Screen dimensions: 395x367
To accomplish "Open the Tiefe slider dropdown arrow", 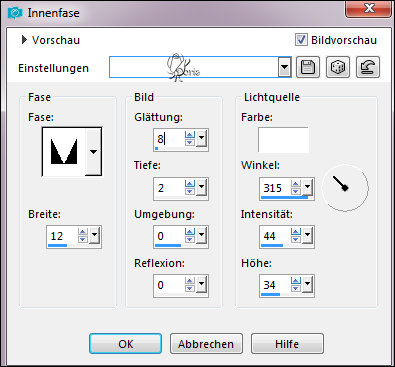I will point(201,187).
